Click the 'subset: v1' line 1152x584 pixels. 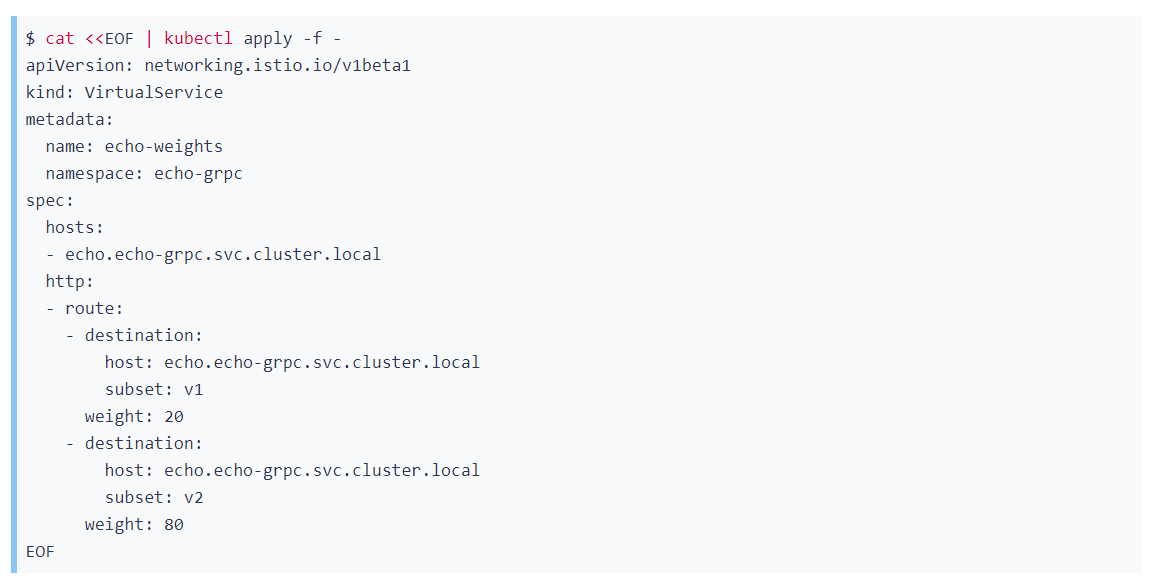(154, 389)
